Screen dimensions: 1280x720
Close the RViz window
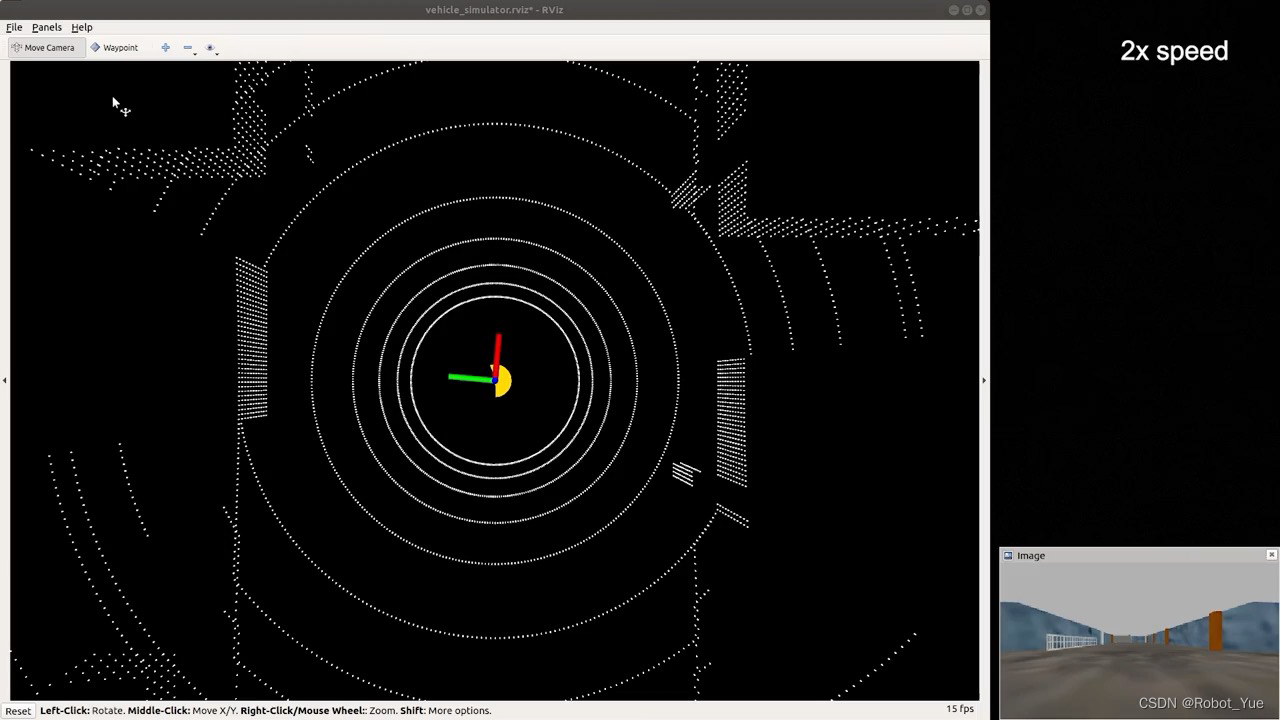[x=981, y=10]
